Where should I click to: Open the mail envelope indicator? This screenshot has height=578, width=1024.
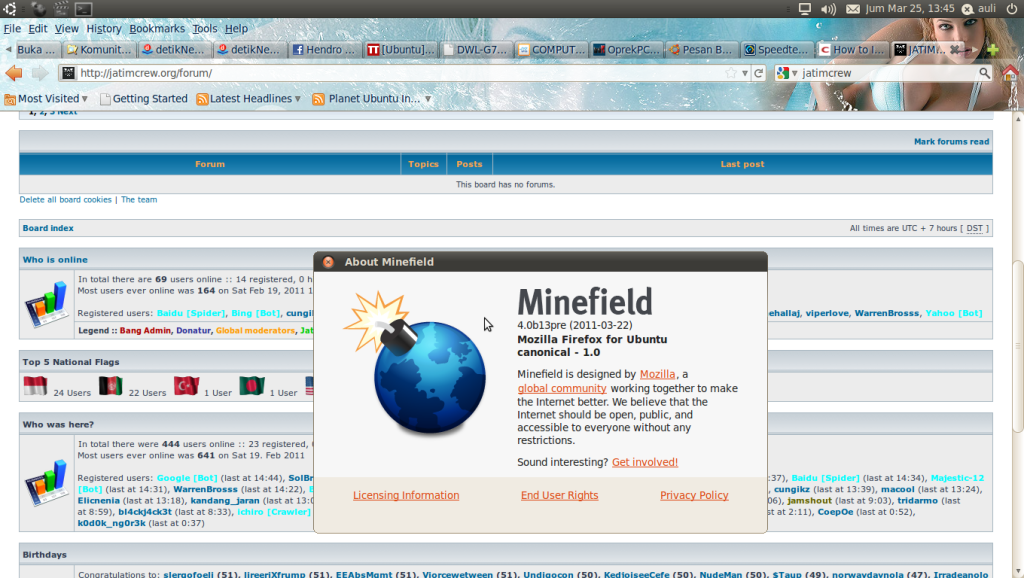(x=853, y=9)
